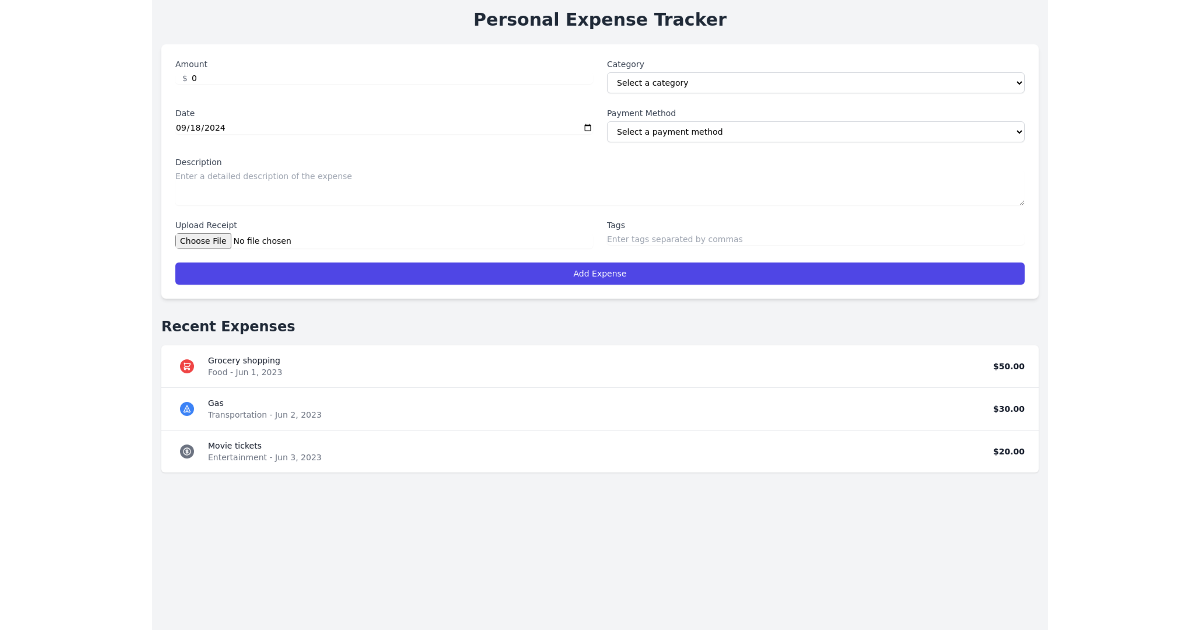Open the calendar picker in the Date field

tap(587, 127)
